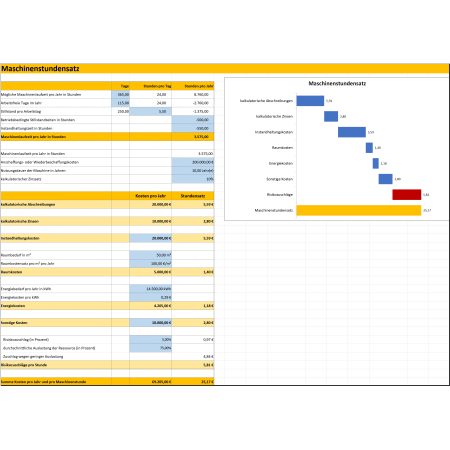The height and width of the screenshot is (450, 450).
Task: Select the Instandhaltungszeit hours value cell
Action: 193,128
